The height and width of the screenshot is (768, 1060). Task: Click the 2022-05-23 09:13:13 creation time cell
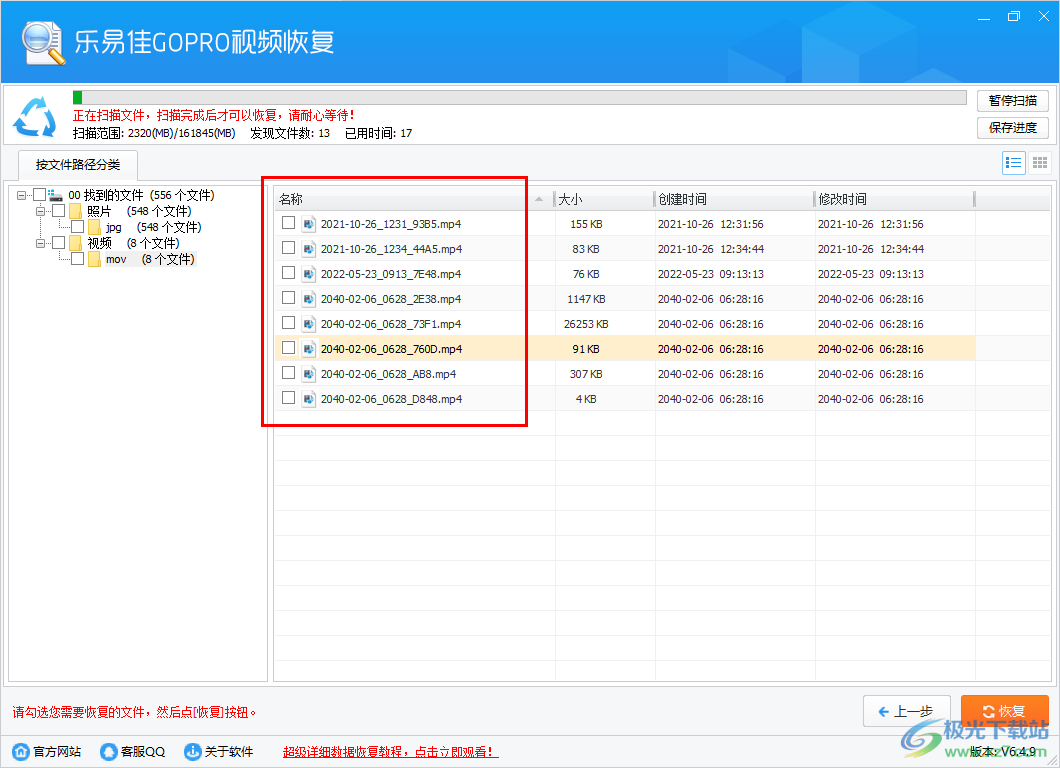(x=710, y=274)
